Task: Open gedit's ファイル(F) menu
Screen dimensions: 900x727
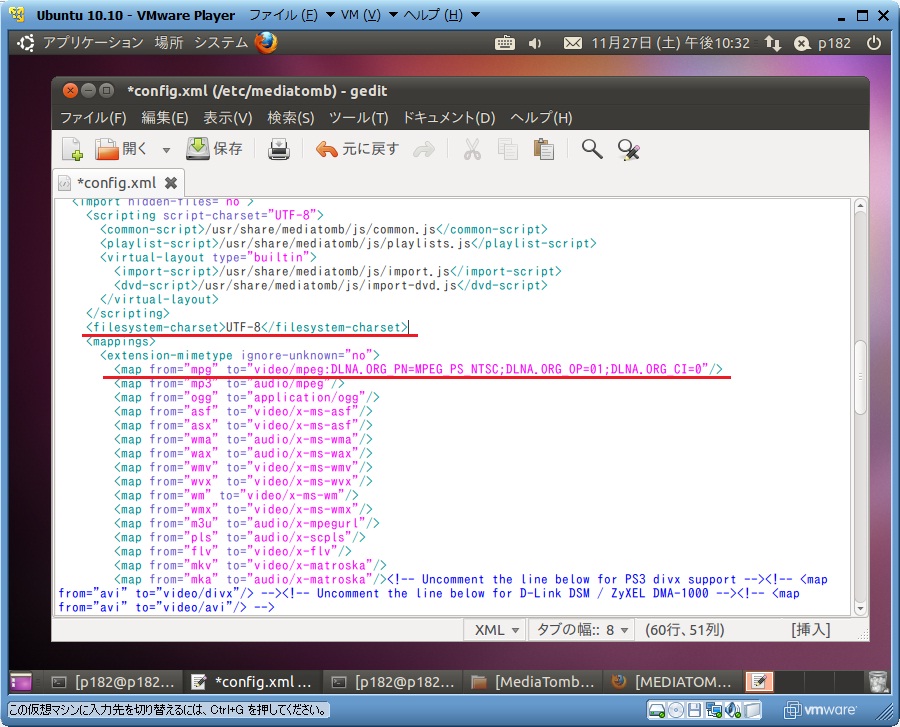Action: pyautogui.click(x=93, y=118)
